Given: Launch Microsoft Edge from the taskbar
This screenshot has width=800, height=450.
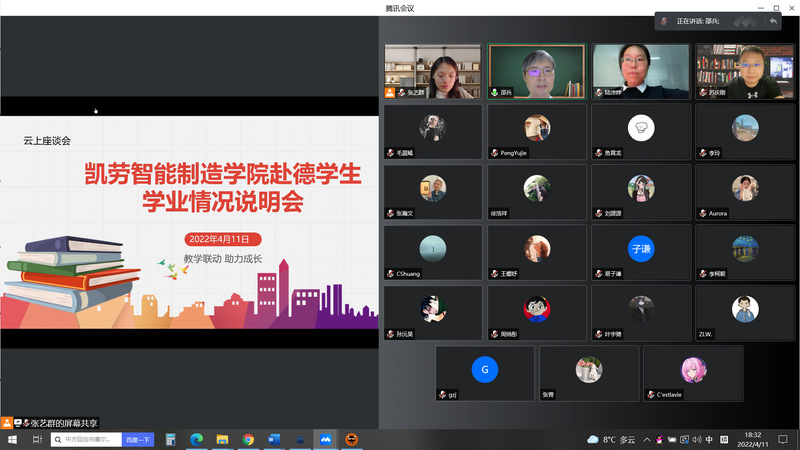Looking at the screenshot, I should [x=196, y=440].
